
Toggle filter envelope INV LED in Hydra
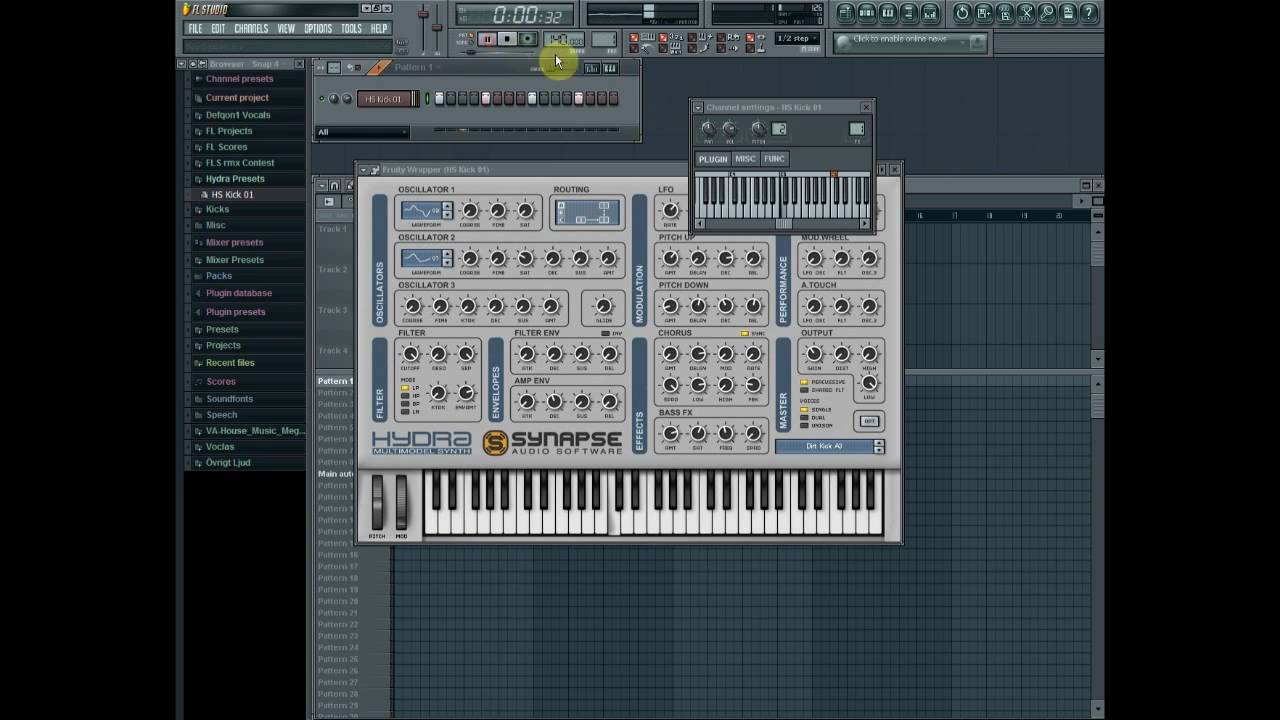point(606,334)
